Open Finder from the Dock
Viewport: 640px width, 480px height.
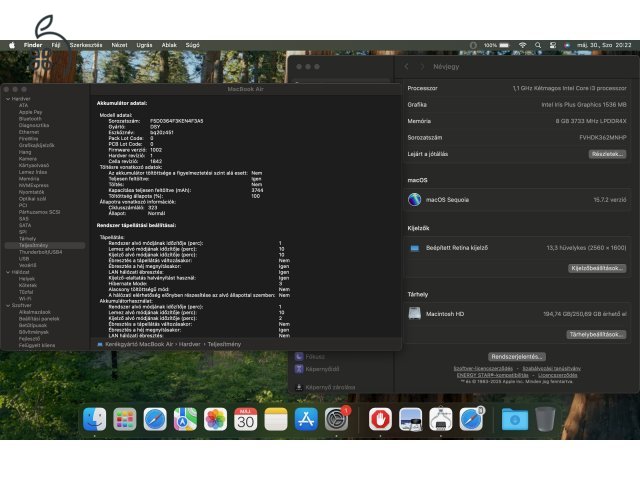(x=94, y=419)
